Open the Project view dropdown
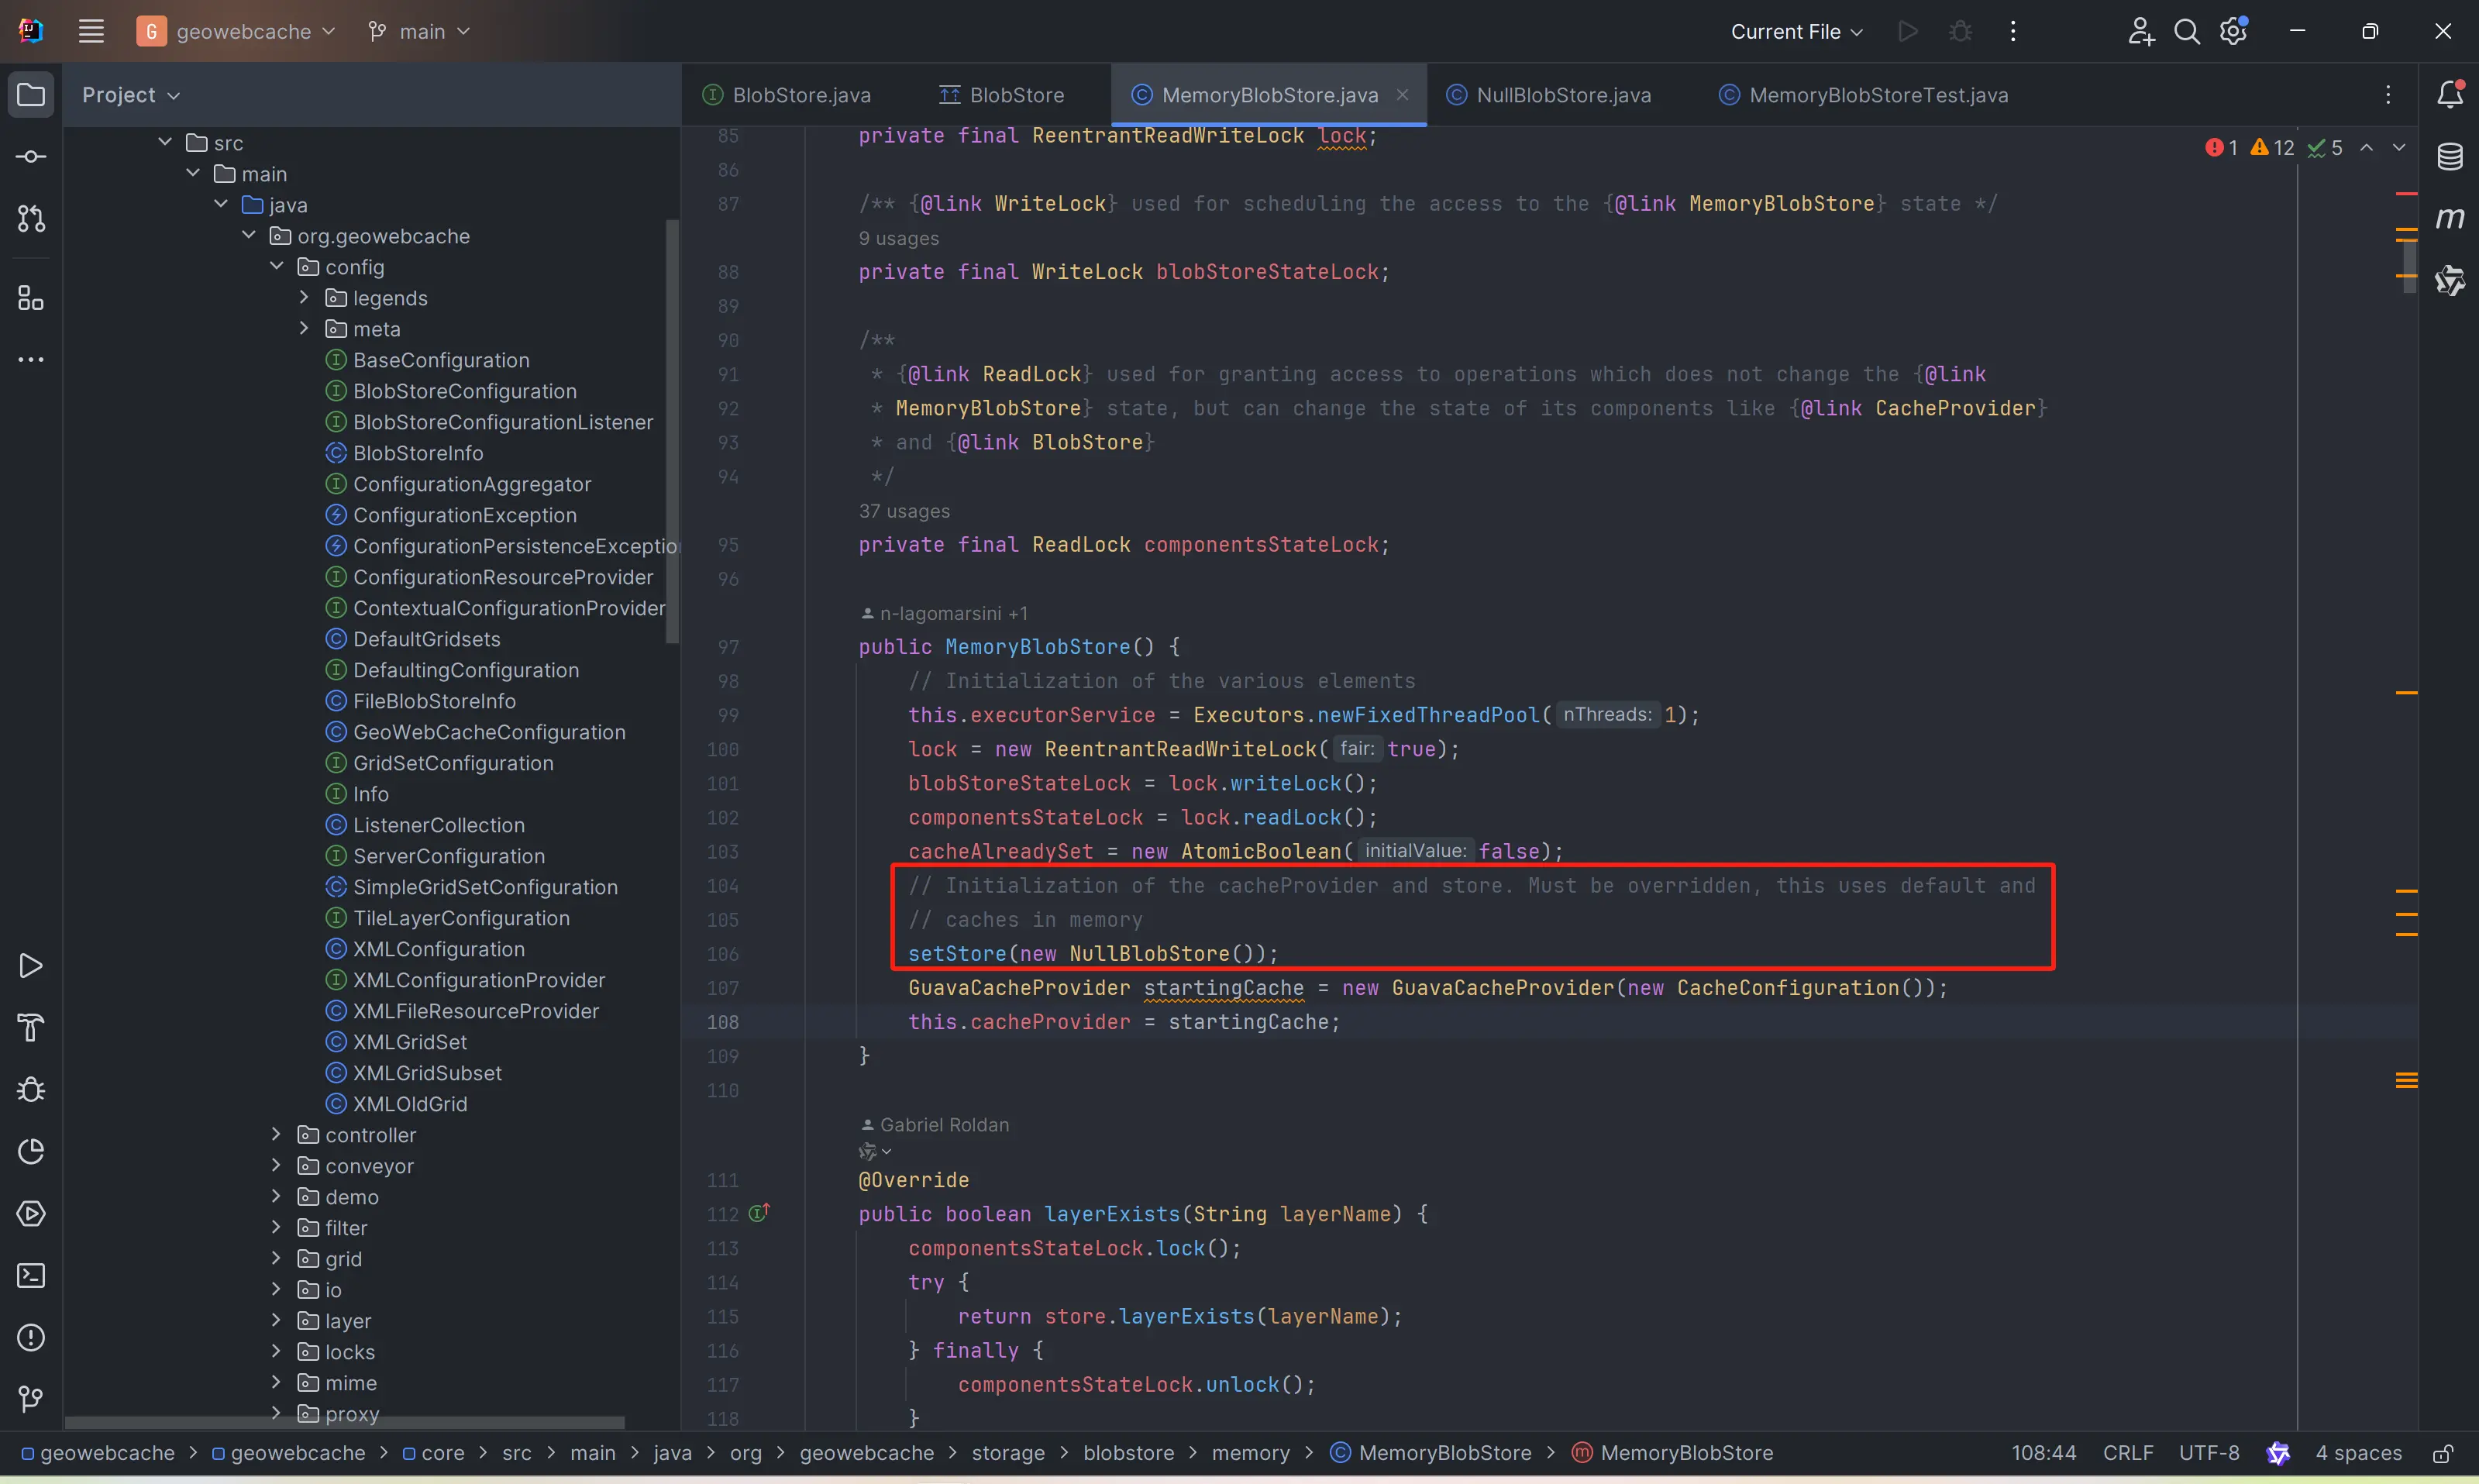 tap(131, 95)
